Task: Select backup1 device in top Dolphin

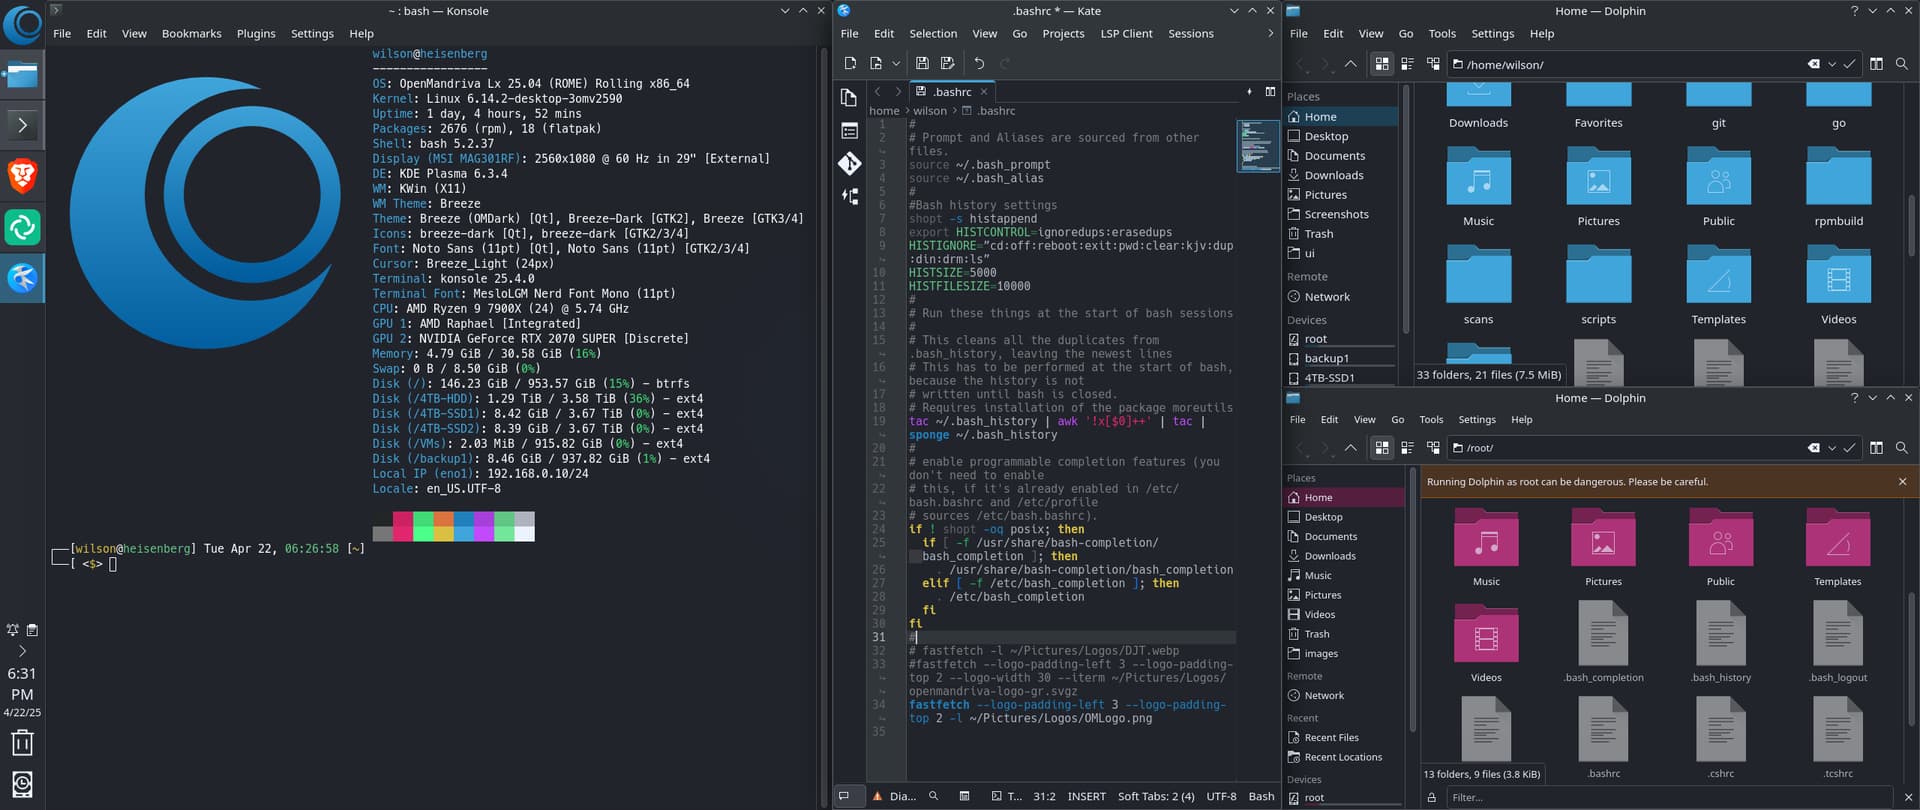Action: tap(1326, 358)
